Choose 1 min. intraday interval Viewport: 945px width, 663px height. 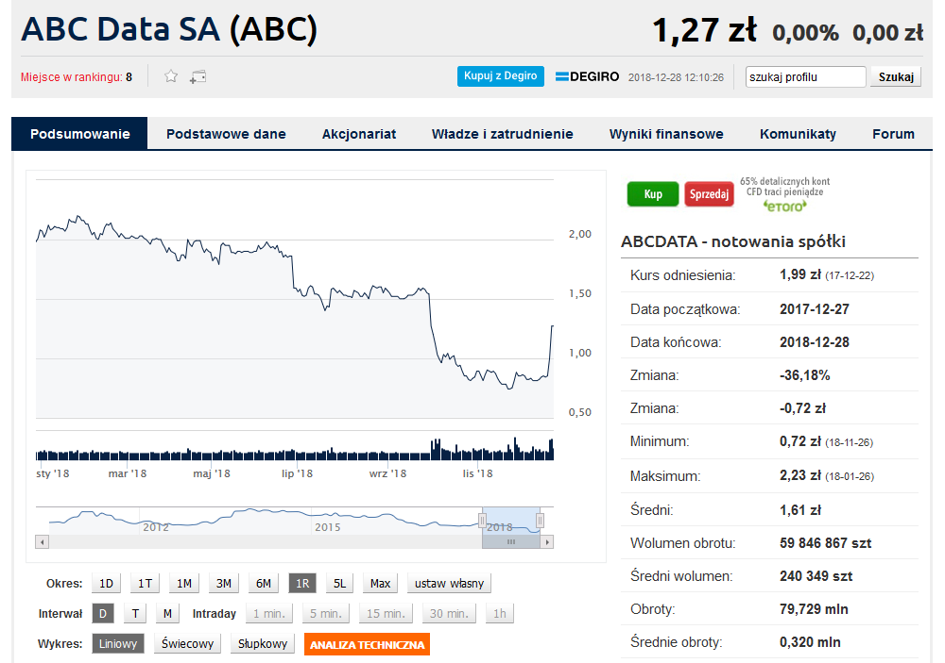pos(269,614)
